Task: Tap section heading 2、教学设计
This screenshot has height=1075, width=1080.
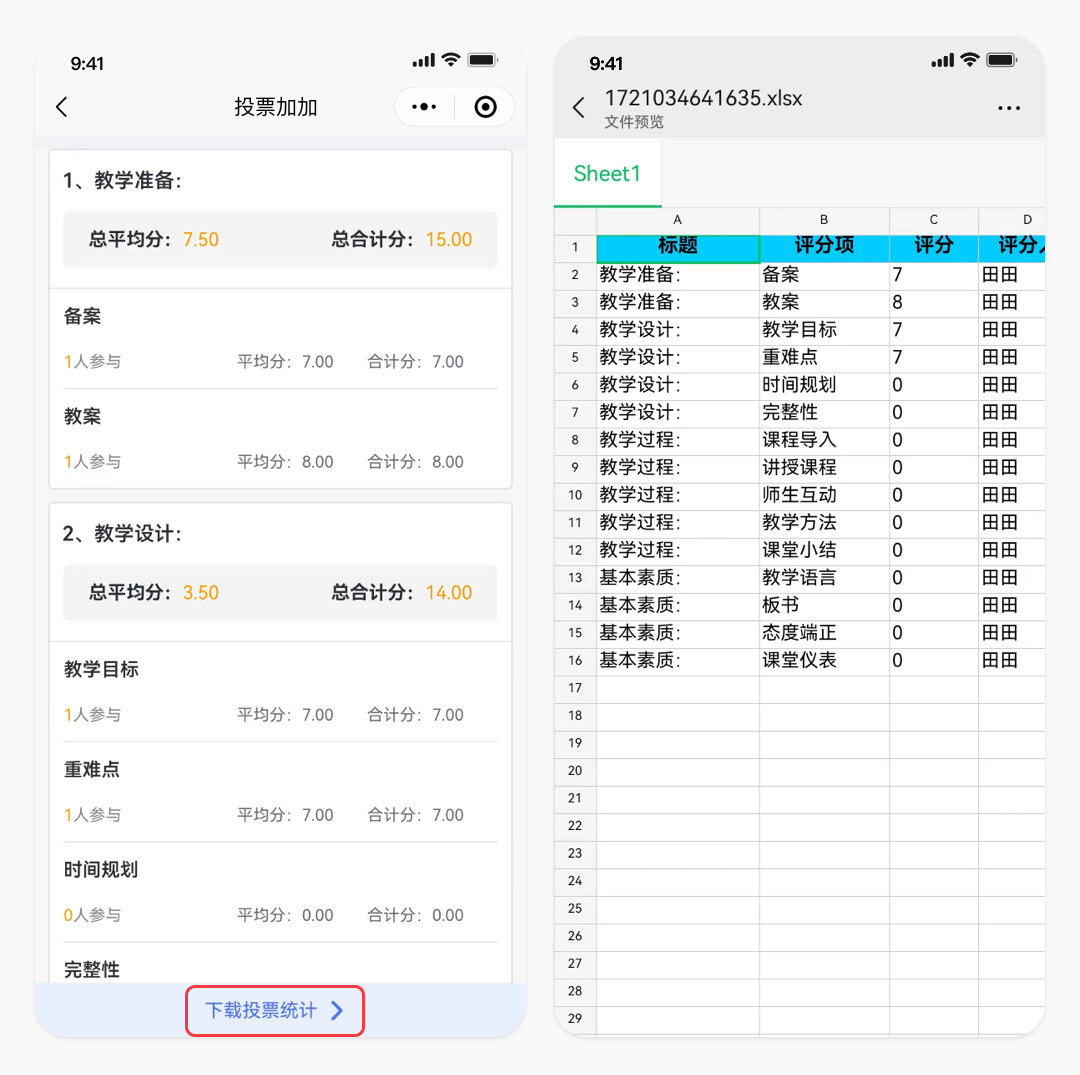Action: (123, 534)
